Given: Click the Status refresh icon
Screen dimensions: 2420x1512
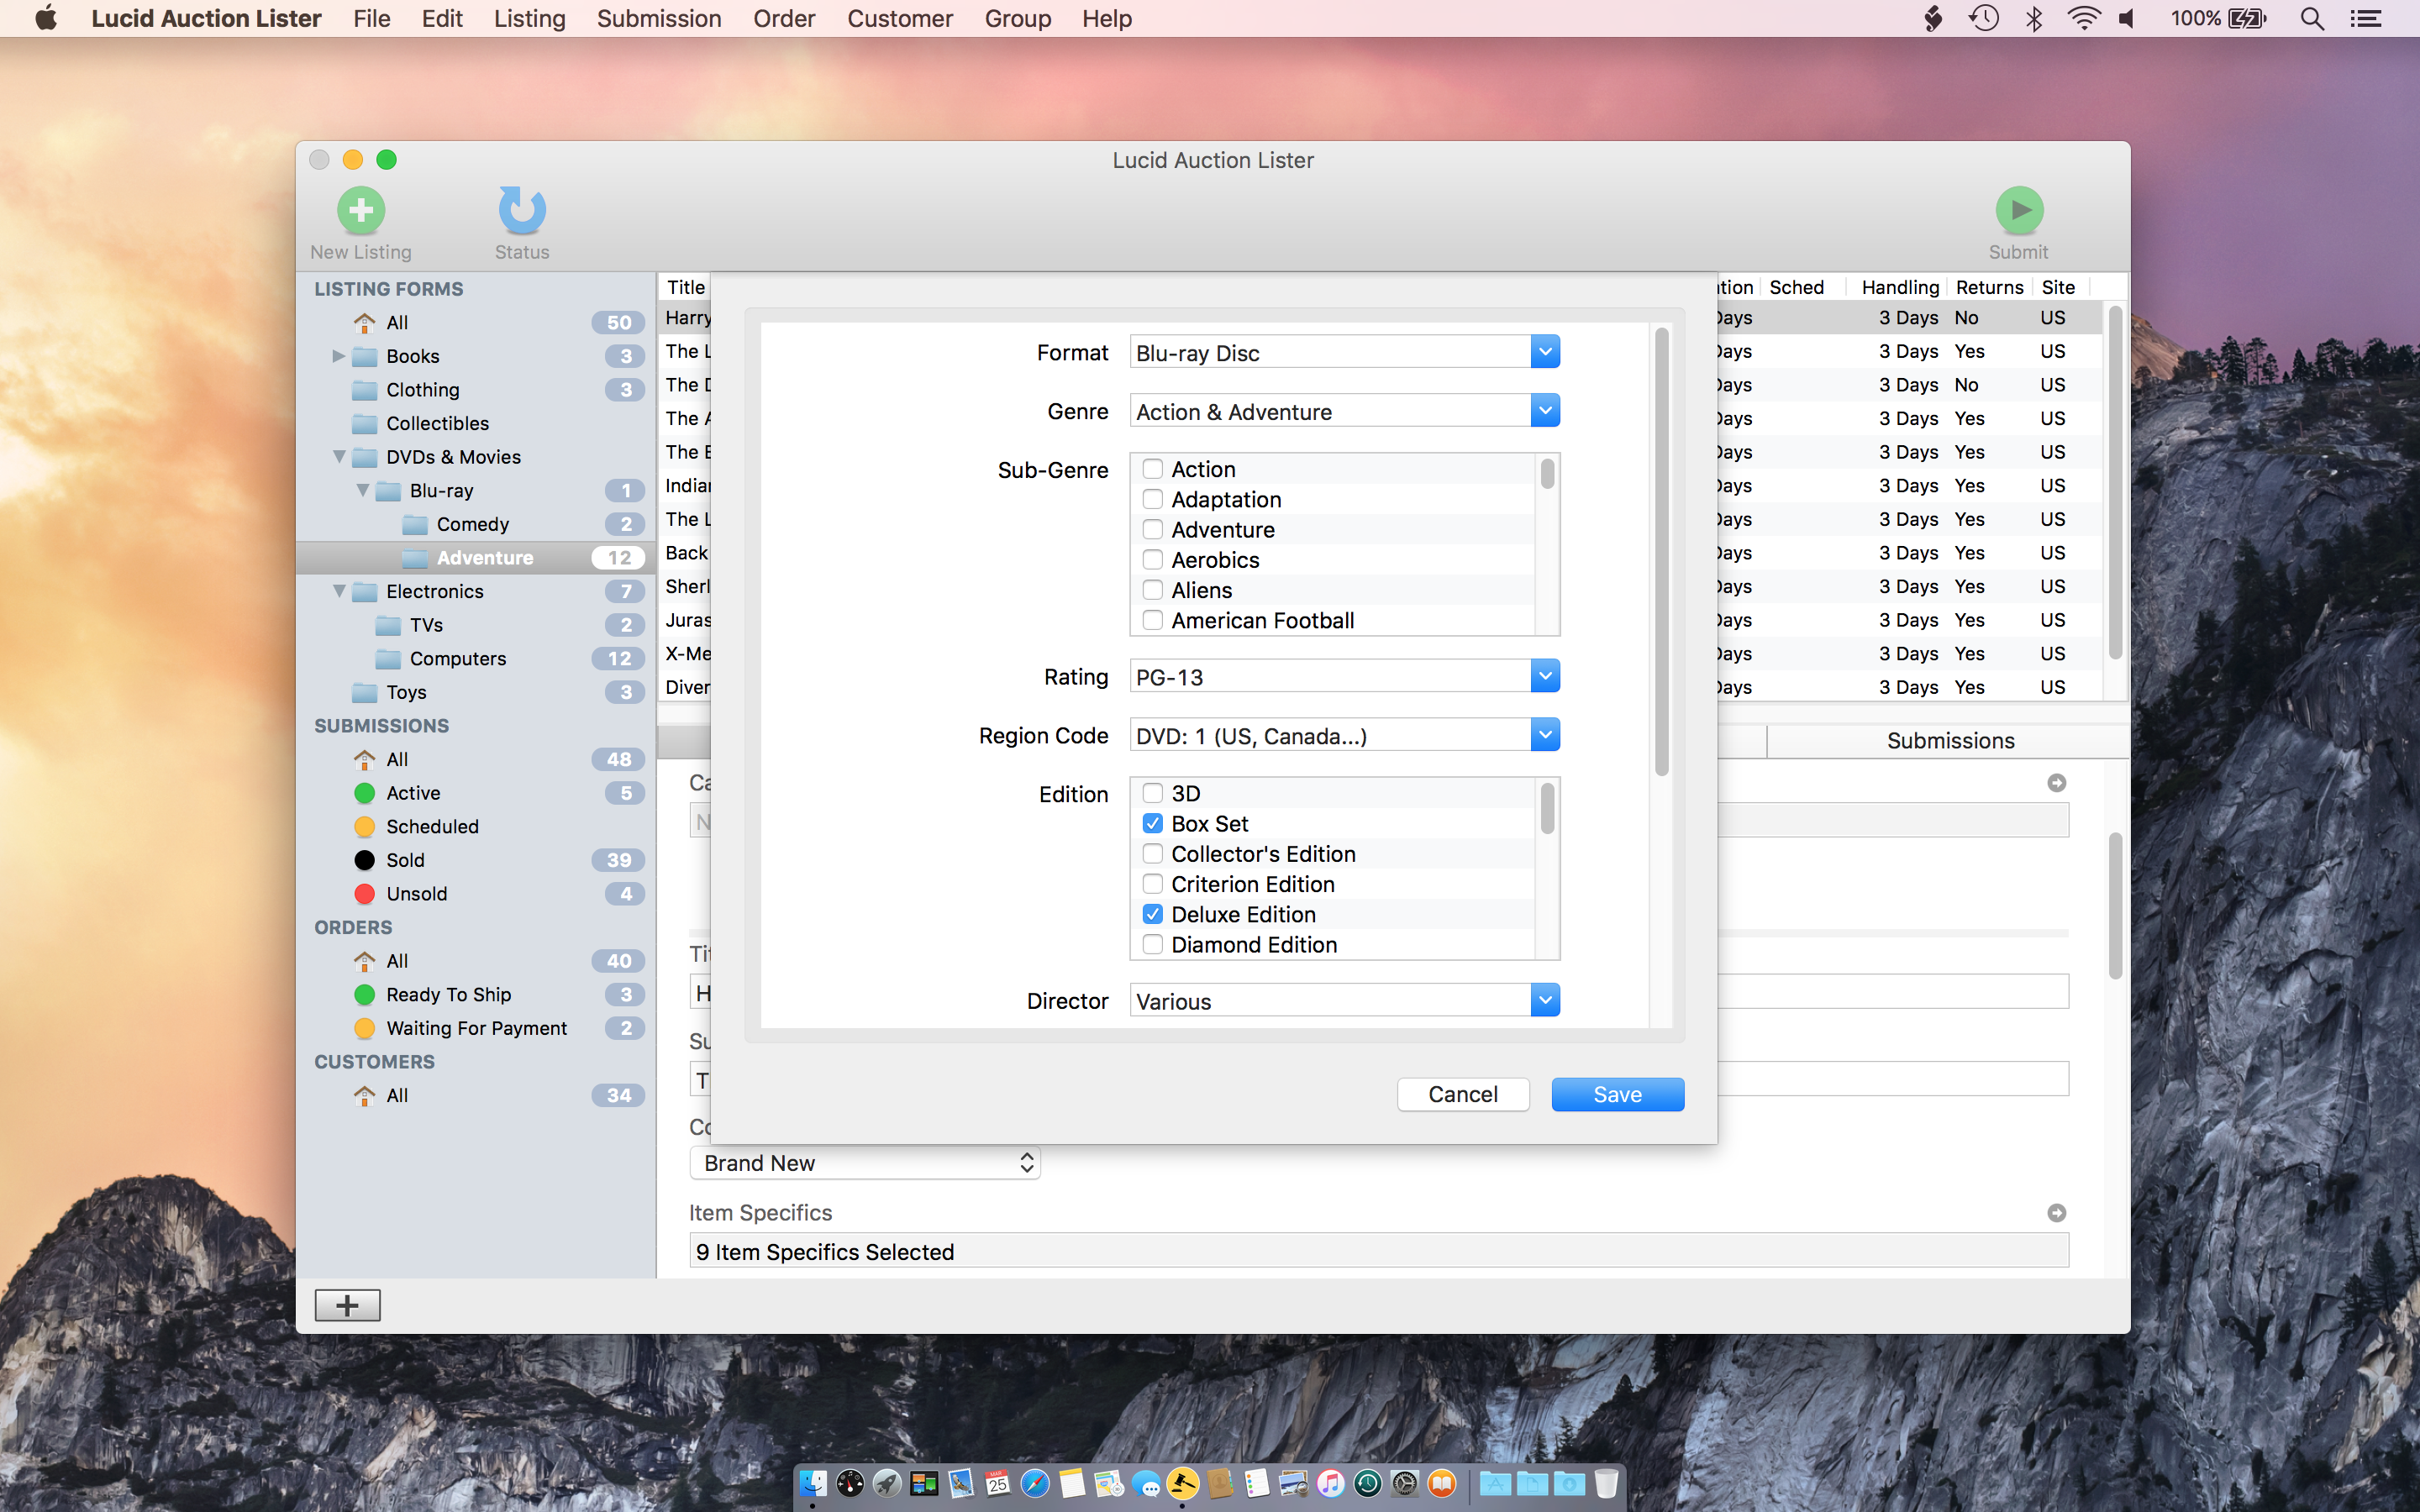Looking at the screenshot, I should pyautogui.click(x=522, y=210).
